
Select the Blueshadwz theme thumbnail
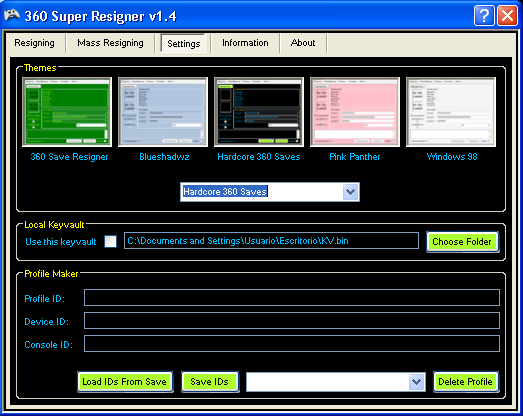point(163,112)
